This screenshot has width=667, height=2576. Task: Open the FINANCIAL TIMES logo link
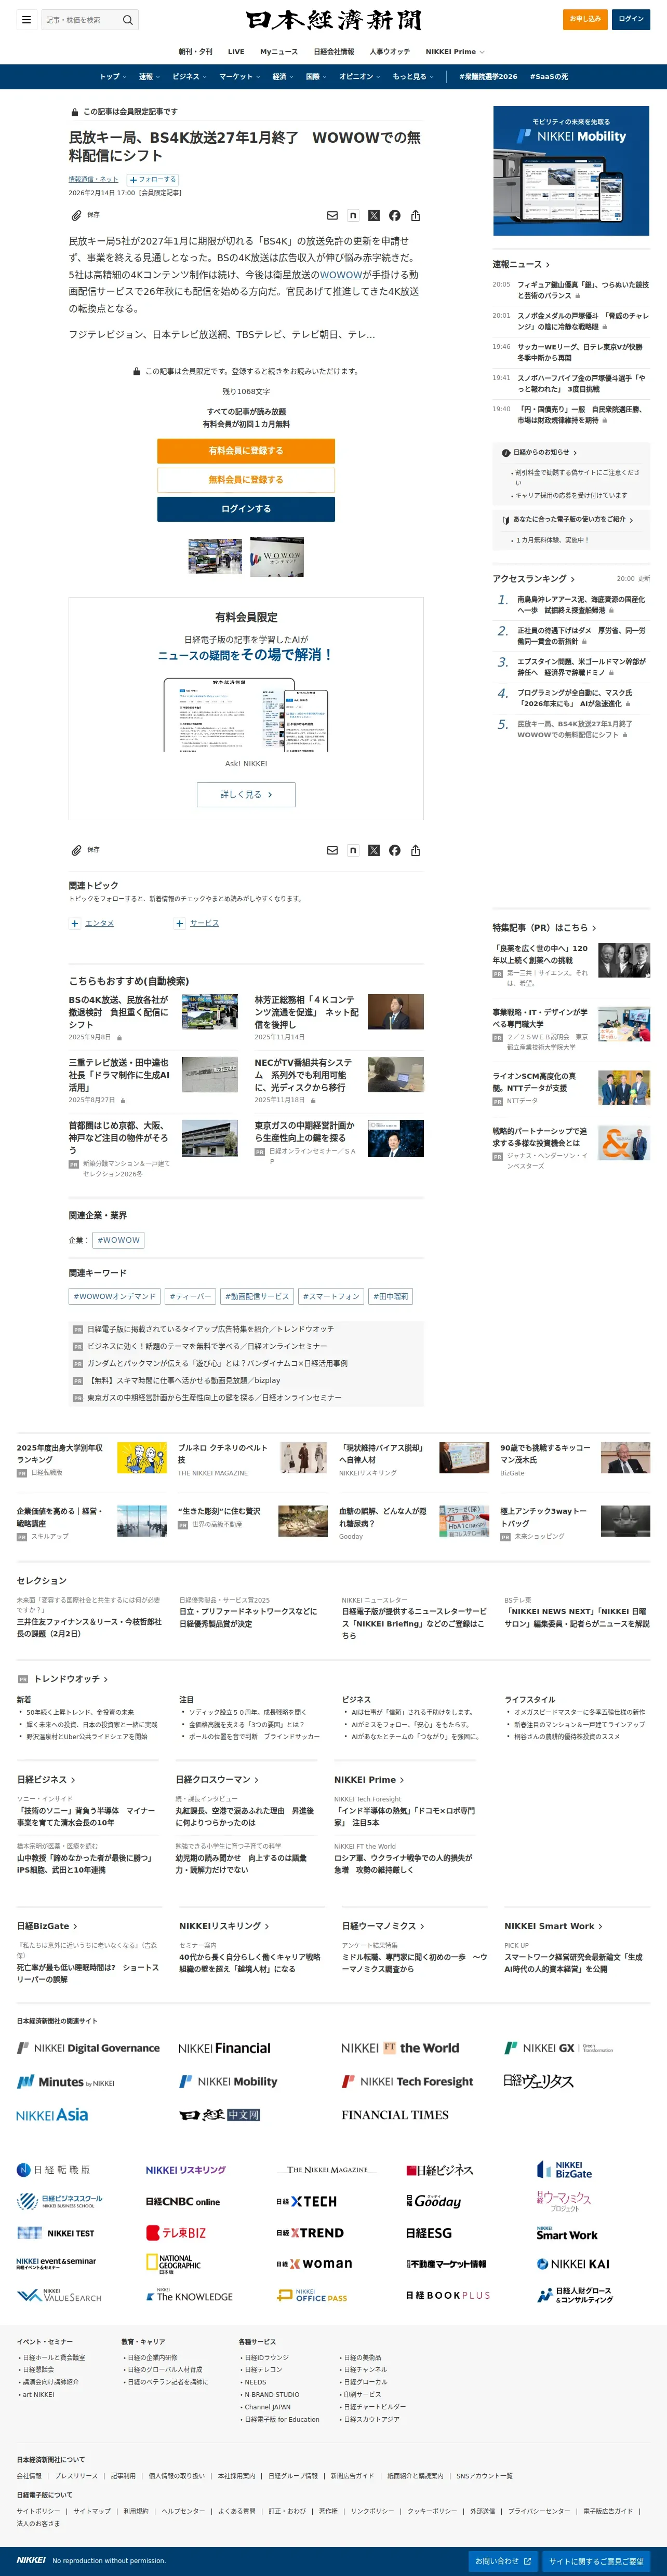tap(395, 2114)
